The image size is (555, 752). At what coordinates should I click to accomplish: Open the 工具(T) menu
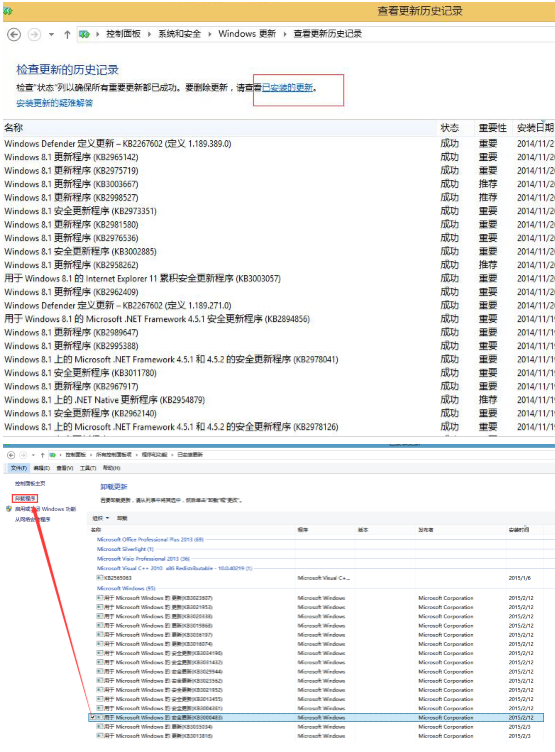click(x=88, y=468)
